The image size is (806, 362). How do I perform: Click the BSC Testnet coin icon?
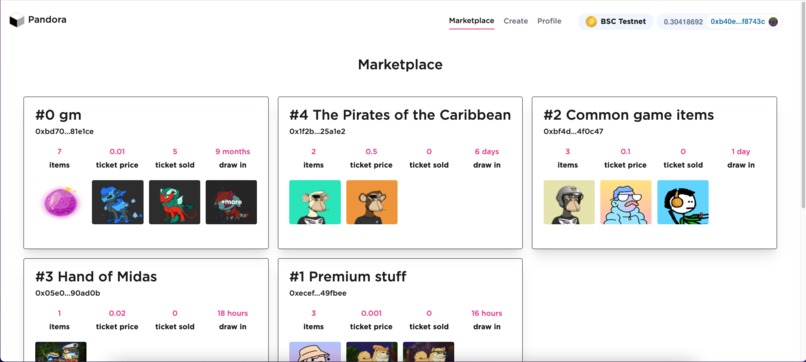pyautogui.click(x=591, y=22)
